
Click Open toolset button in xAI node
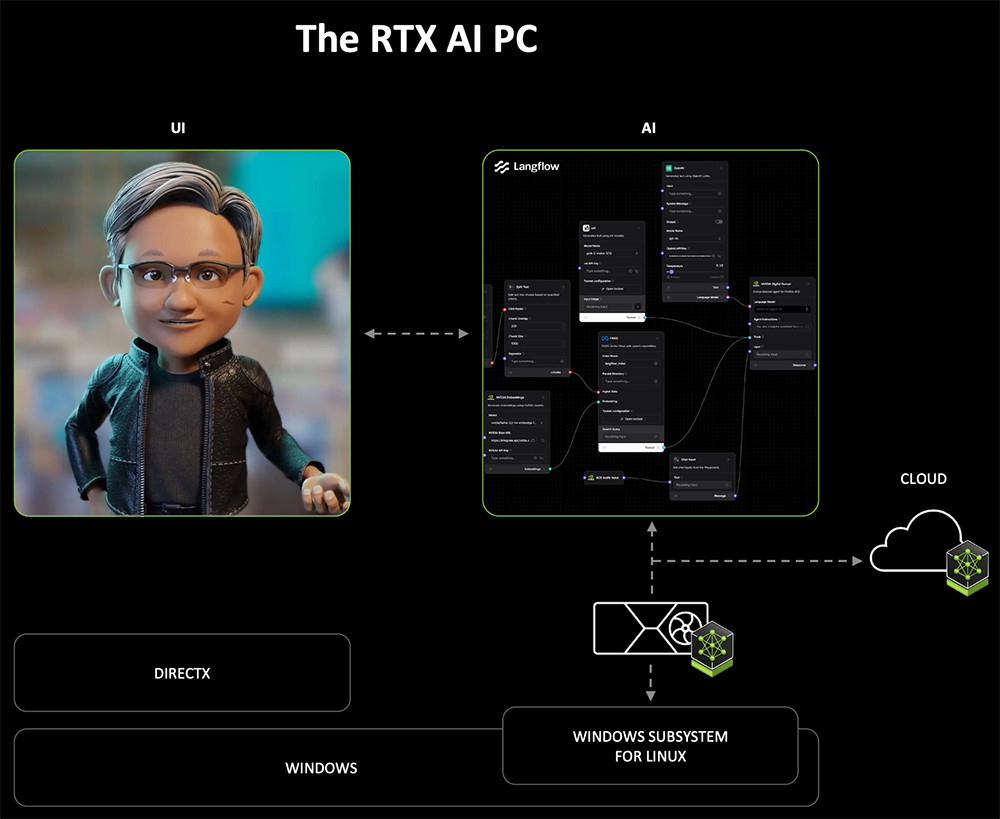[x=612, y=289]
